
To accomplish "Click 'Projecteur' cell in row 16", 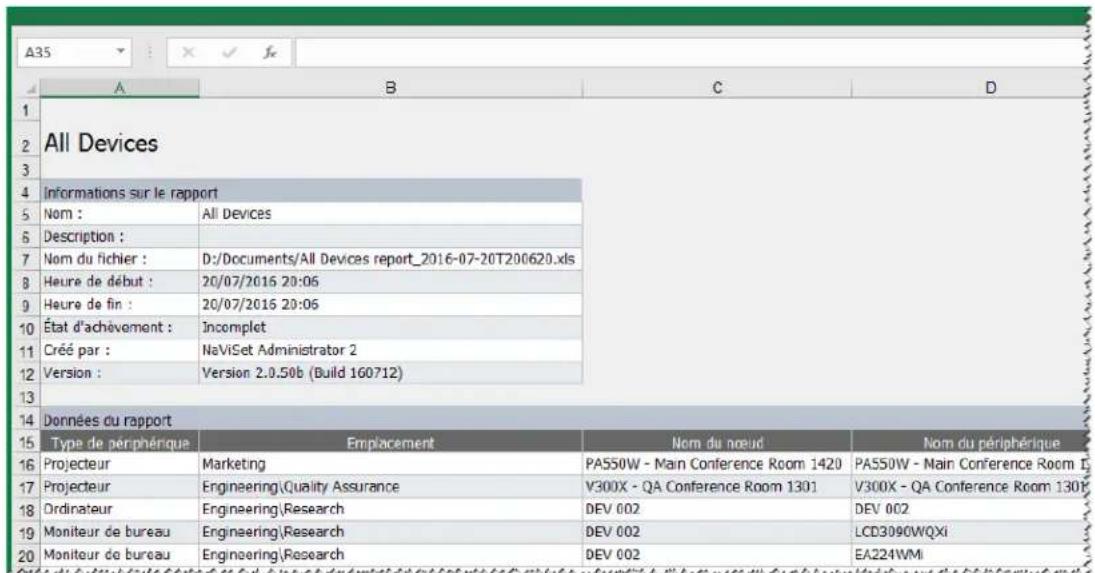I will (x=119, y=464).
